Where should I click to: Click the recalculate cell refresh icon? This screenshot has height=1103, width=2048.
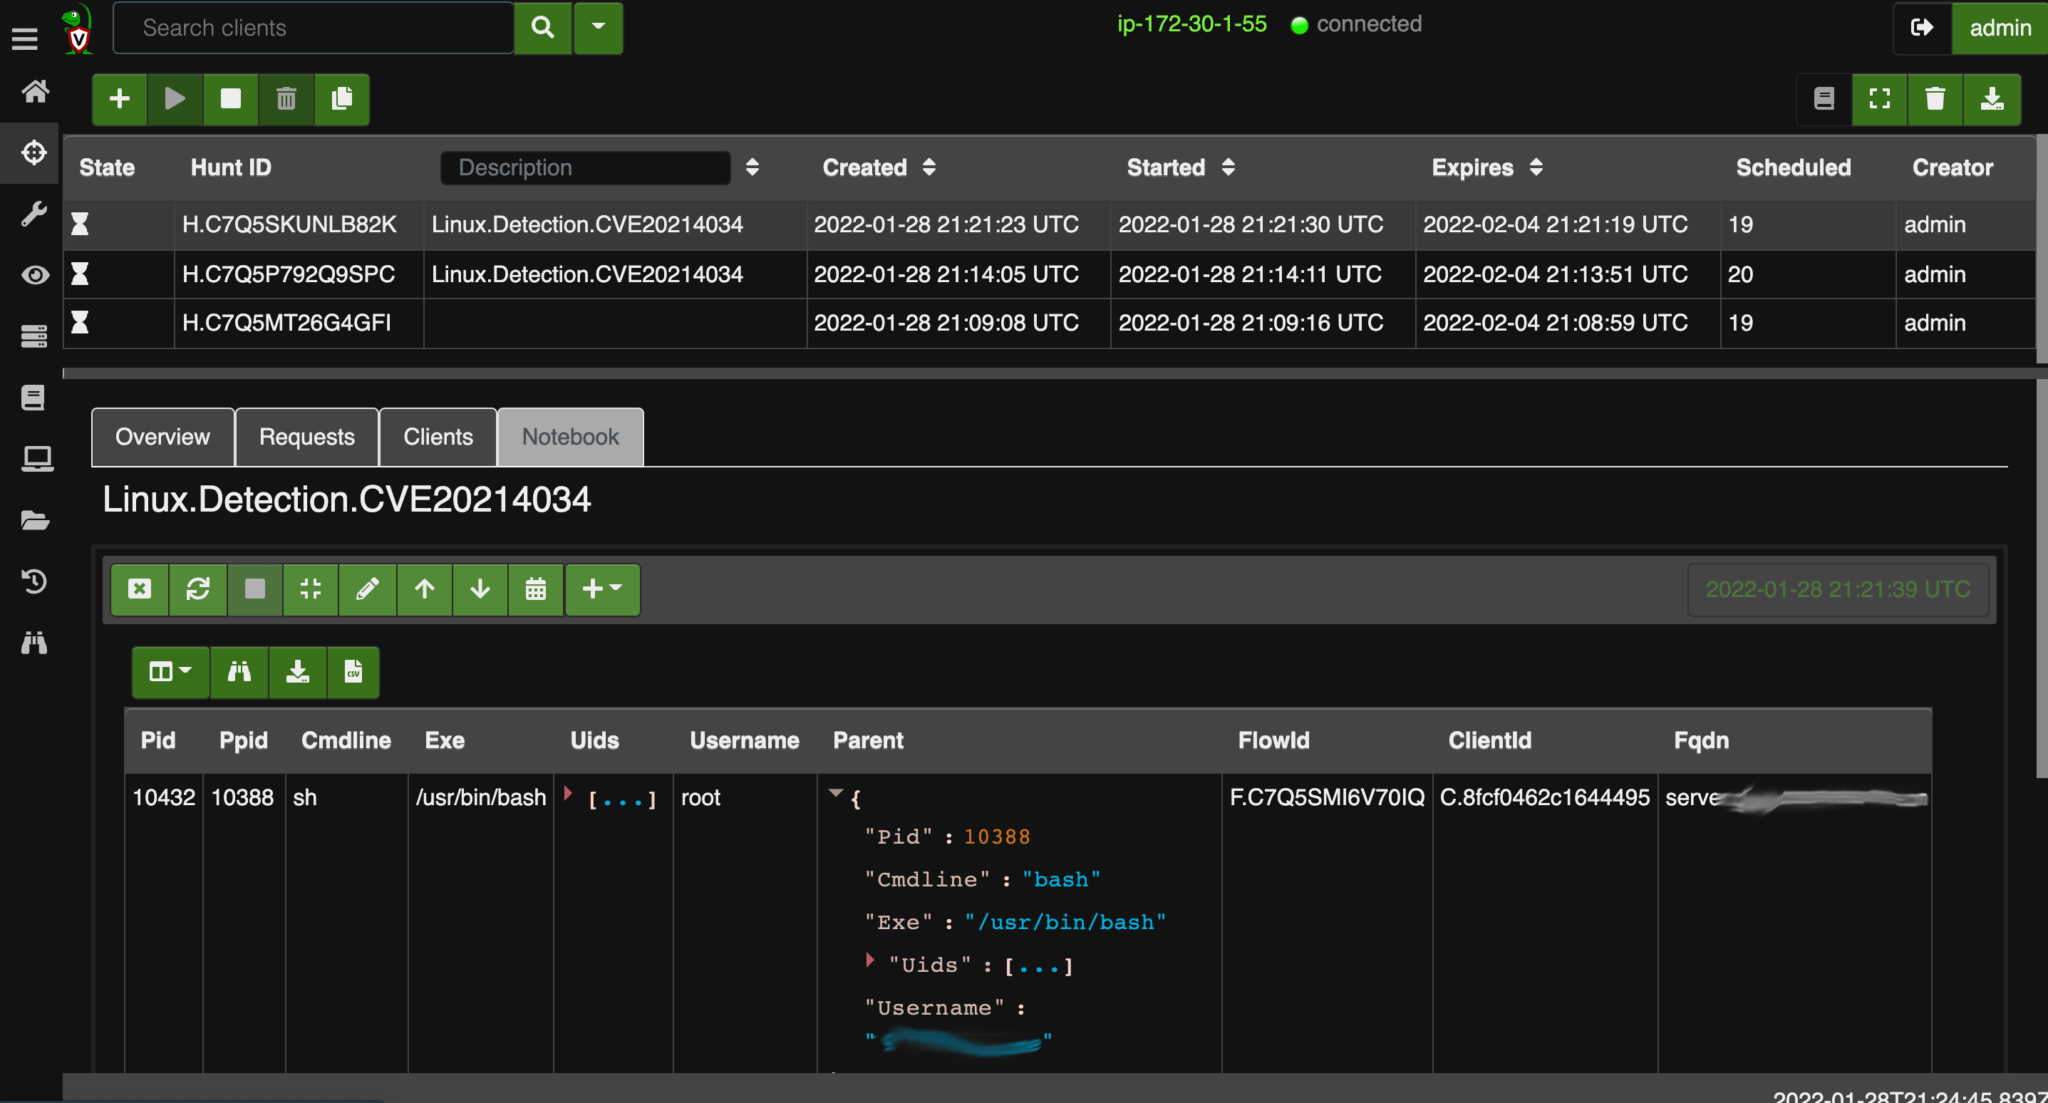tap(197, 589)
